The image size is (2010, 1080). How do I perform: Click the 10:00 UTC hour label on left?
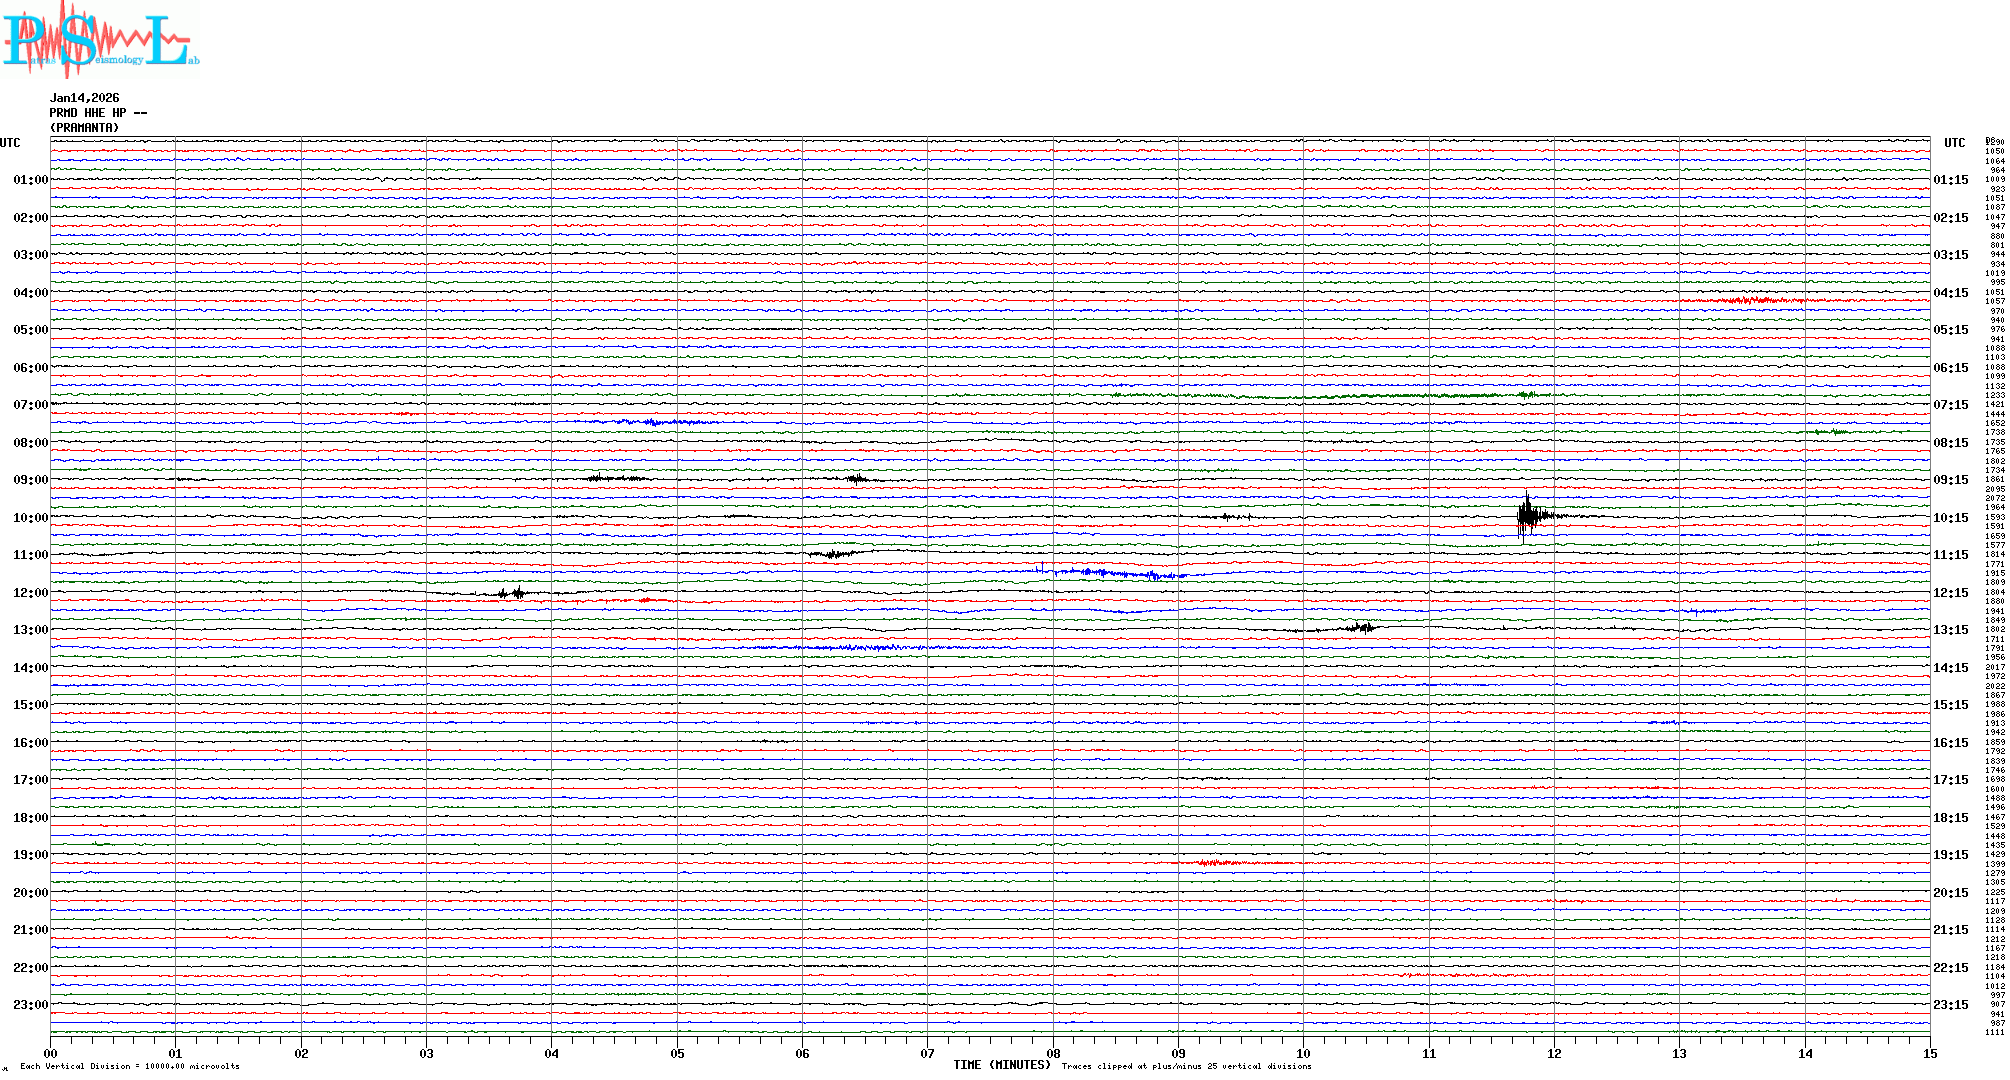pyautogui.click(x=30, y=518)
